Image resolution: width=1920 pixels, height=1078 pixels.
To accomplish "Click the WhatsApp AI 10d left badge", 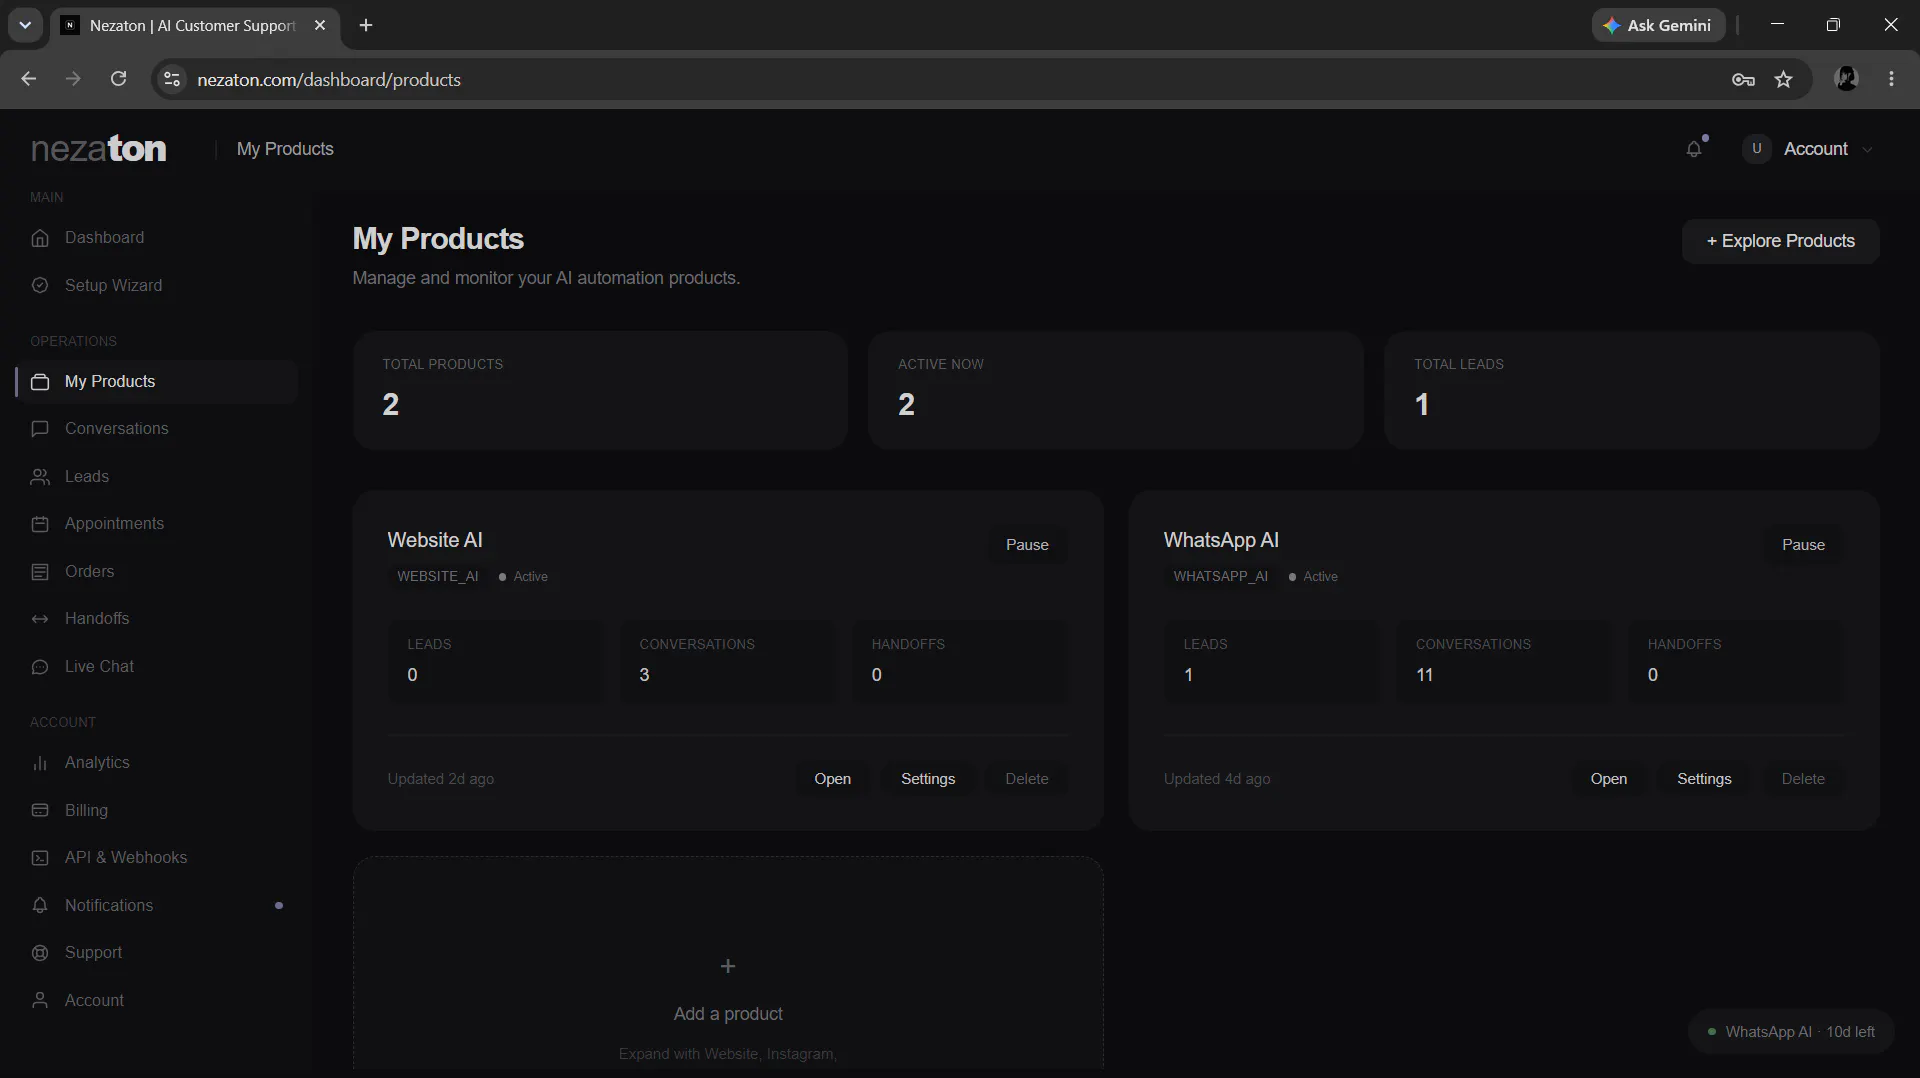I will (x=1791, y=1032).
